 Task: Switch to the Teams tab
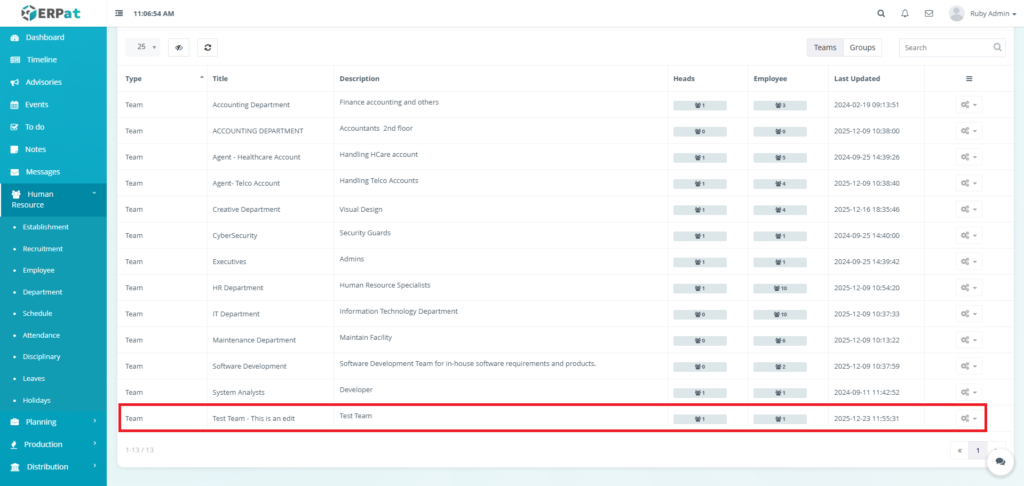(825, 47)
